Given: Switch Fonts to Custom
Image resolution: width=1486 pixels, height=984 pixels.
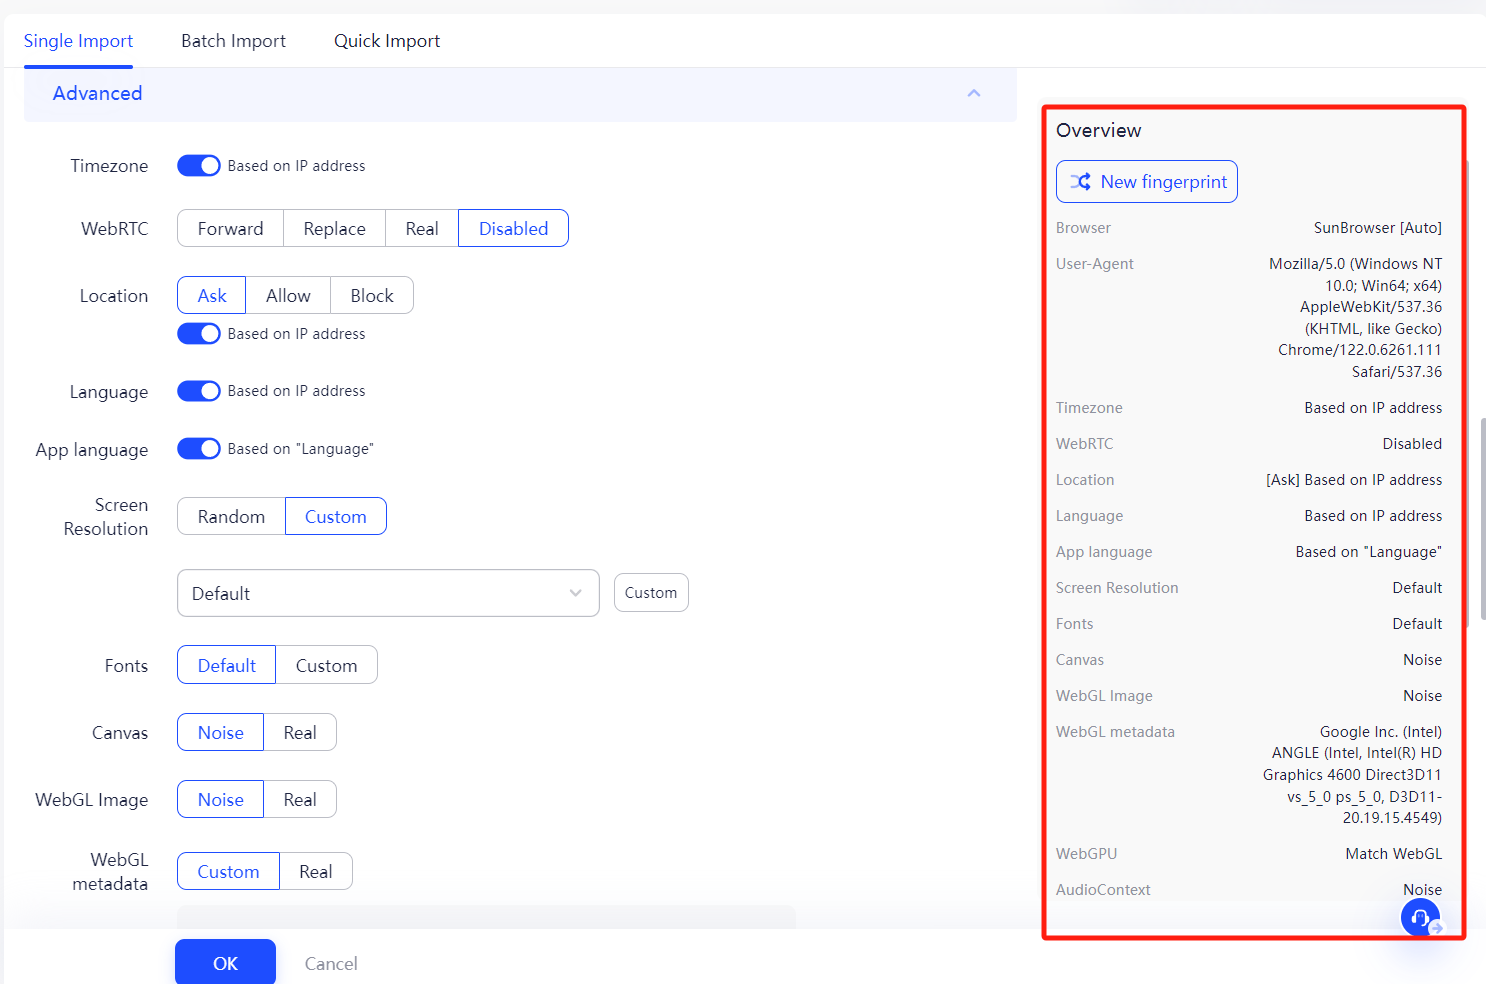Looking at the screenshot, I should click(326, 664).
